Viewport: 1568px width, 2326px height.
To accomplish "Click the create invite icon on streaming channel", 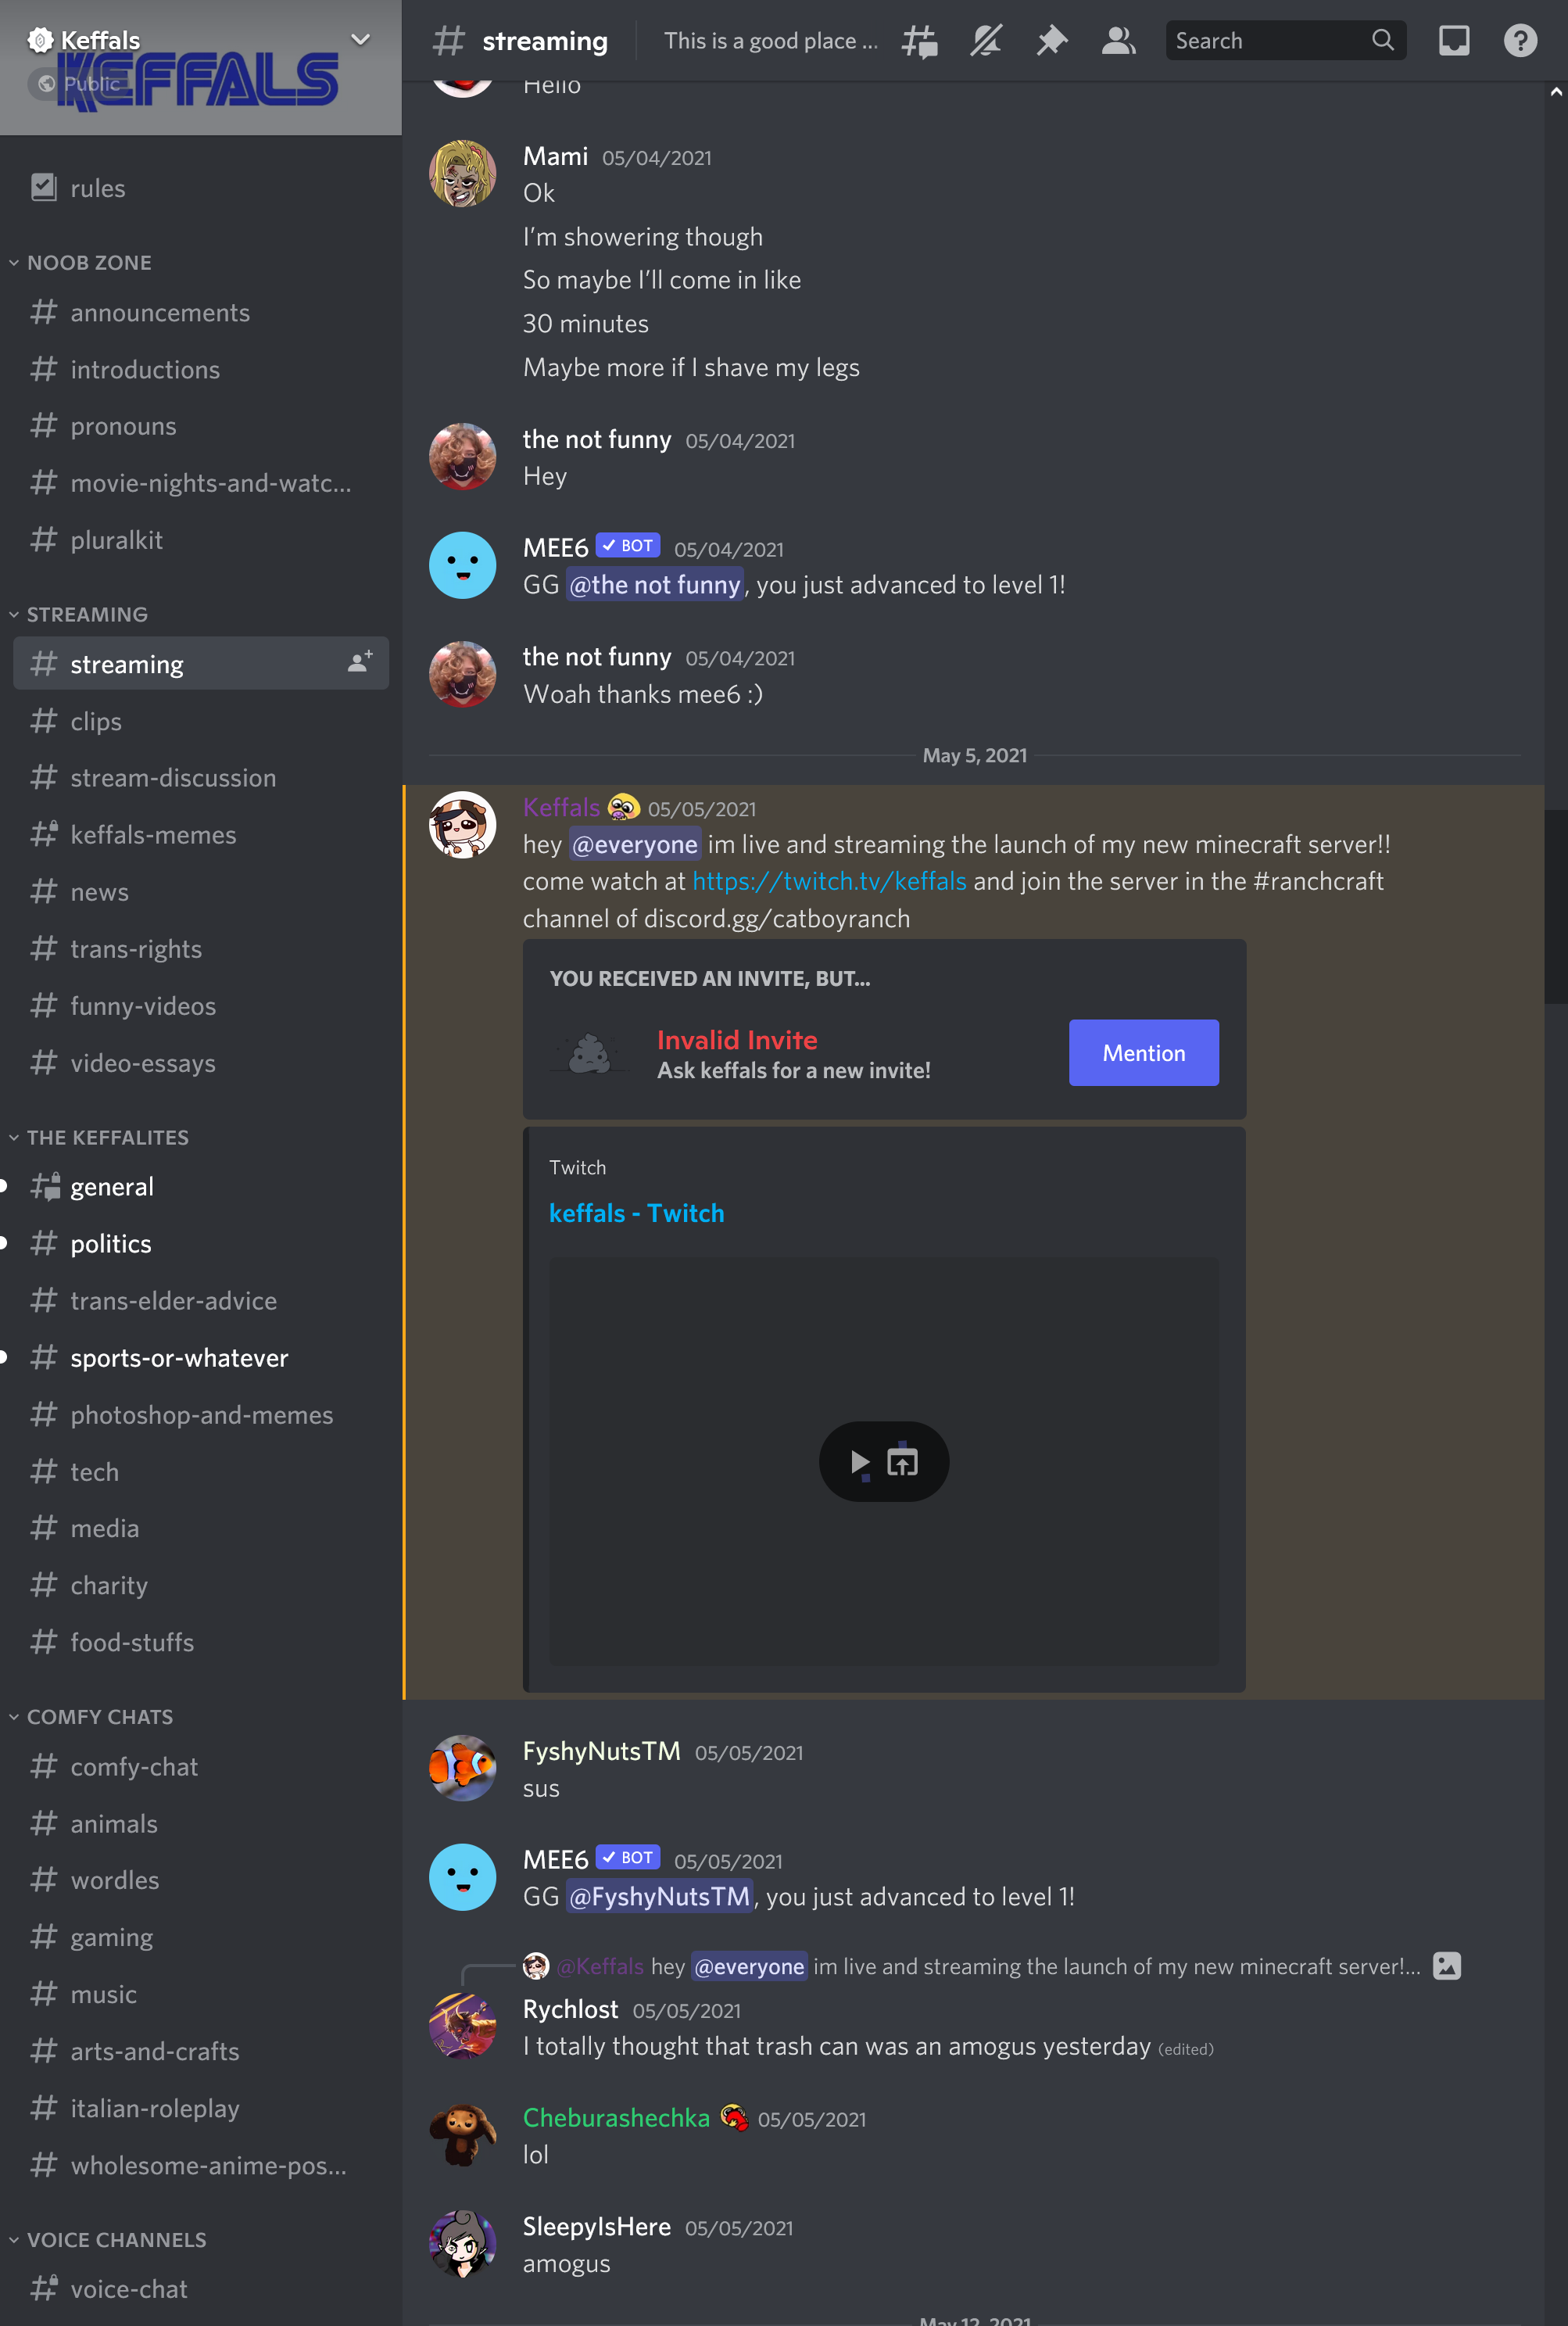I will tap(360, 663).
